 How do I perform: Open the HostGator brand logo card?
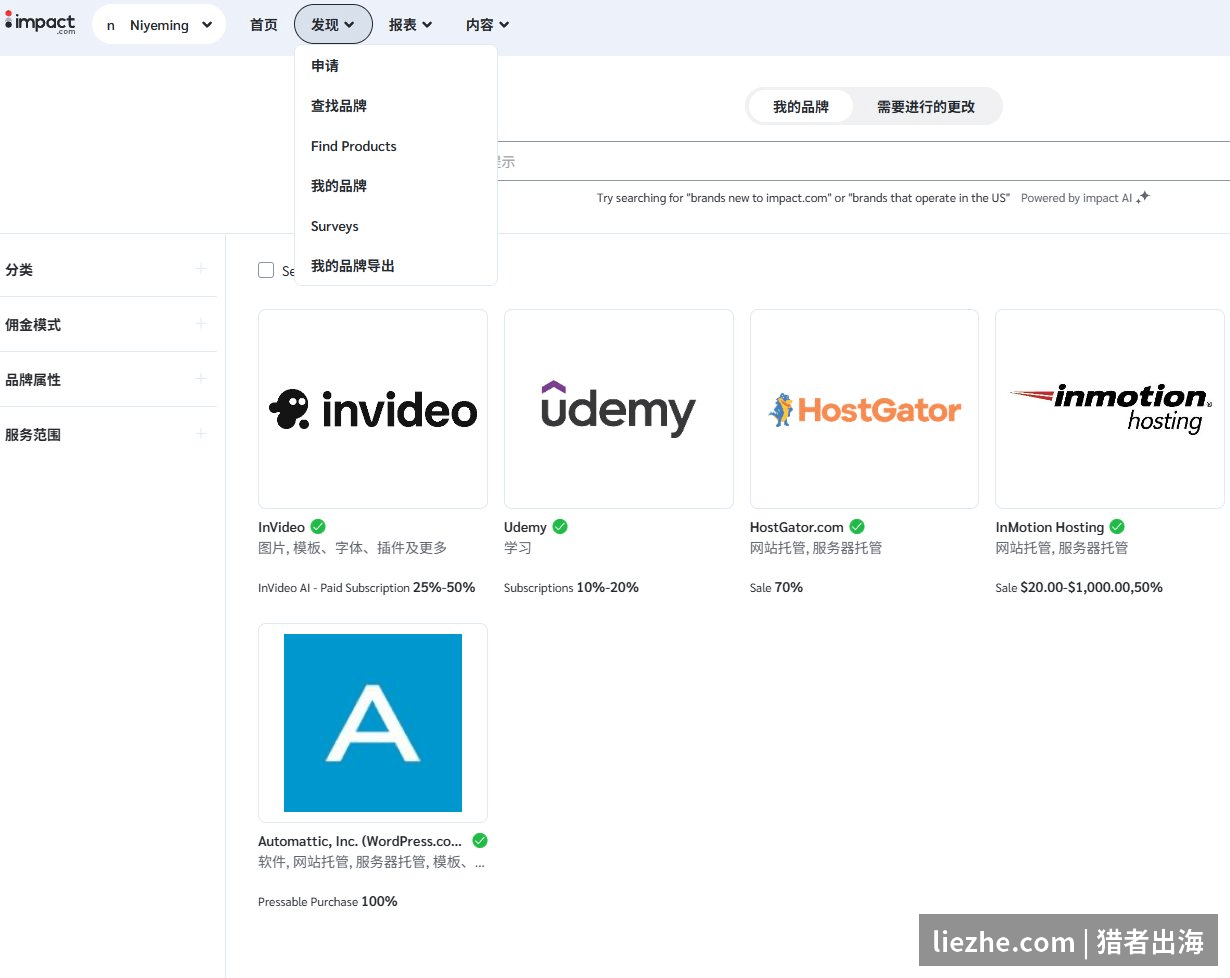[864, 409]
